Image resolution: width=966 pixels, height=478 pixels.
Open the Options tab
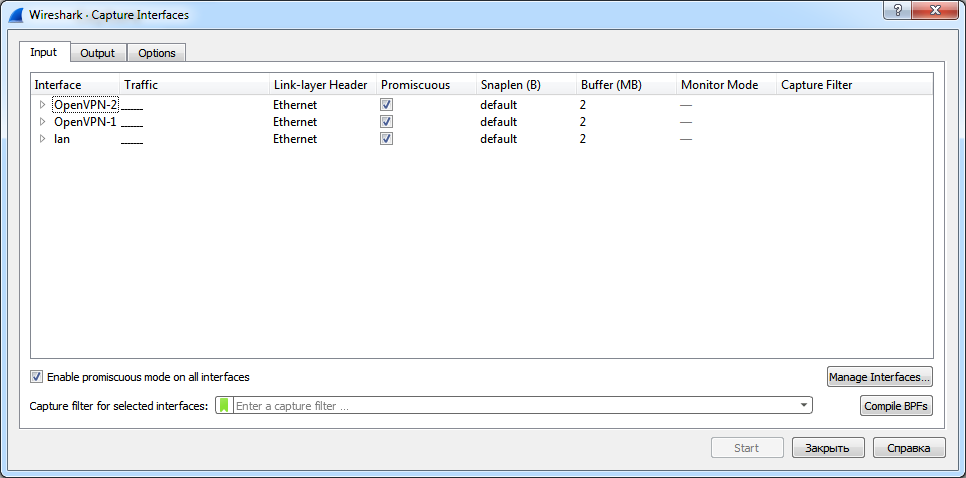click(x=156, y=54)
